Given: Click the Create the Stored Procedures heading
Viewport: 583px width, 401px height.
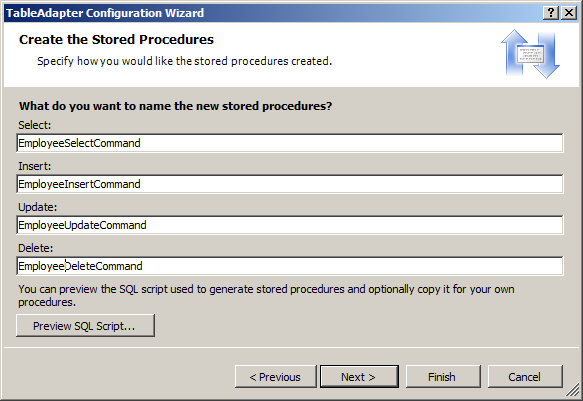Looking at the screenshot, I should [116, 39].
